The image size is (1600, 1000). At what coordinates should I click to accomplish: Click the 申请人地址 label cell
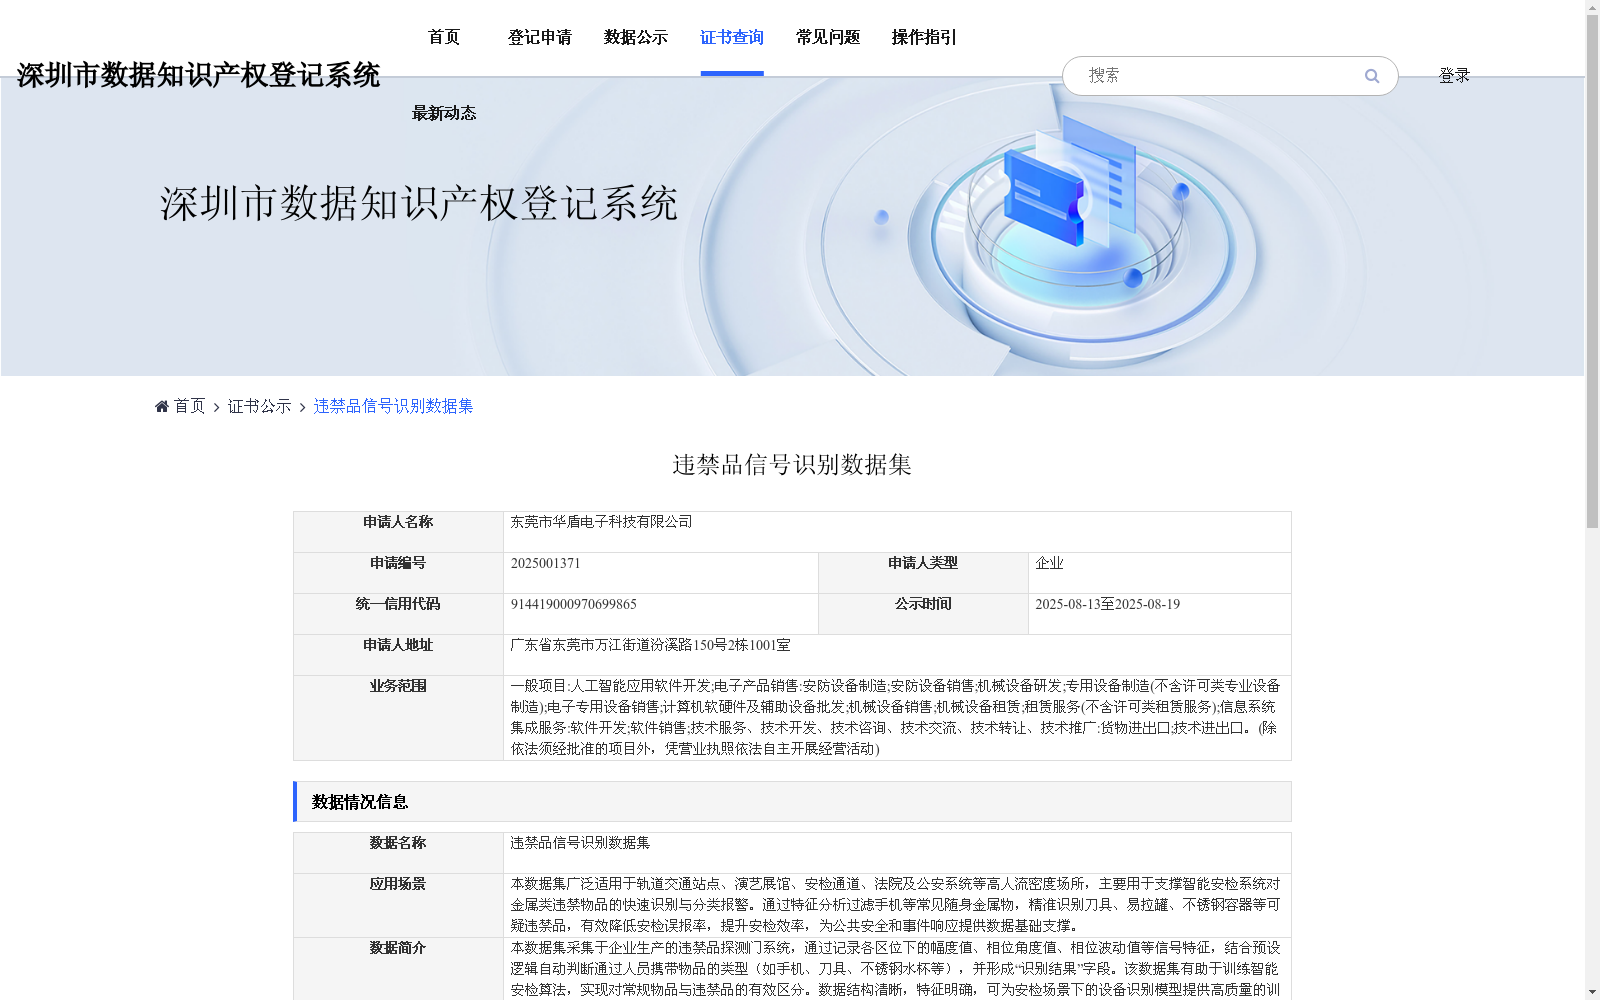pos(398,655)
